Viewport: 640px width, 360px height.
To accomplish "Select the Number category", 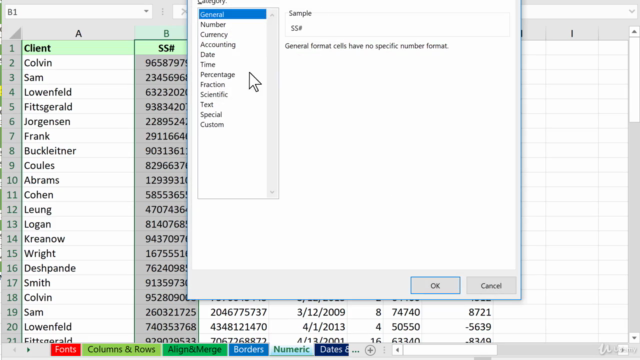I will (x=213, y=24).
